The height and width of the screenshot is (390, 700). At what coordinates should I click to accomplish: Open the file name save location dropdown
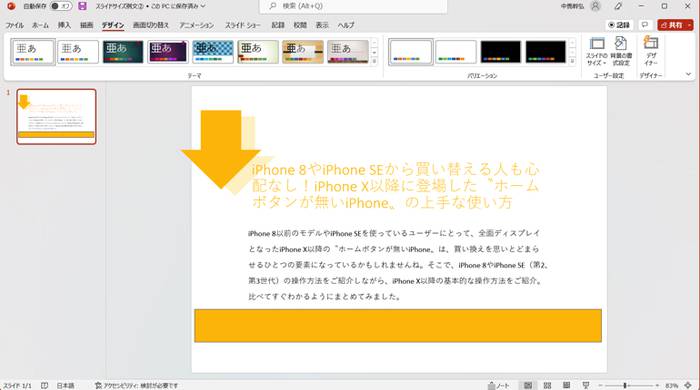click(203, 6)
